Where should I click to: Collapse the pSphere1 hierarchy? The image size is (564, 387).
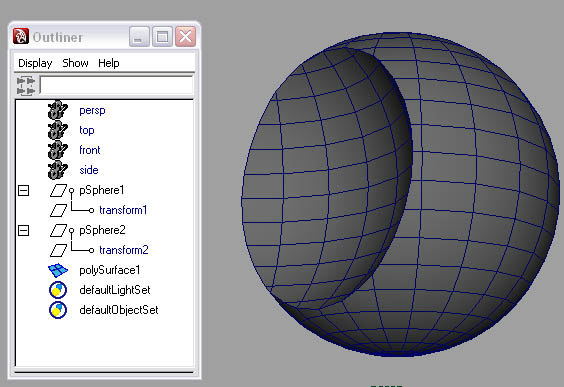[23, 190]
